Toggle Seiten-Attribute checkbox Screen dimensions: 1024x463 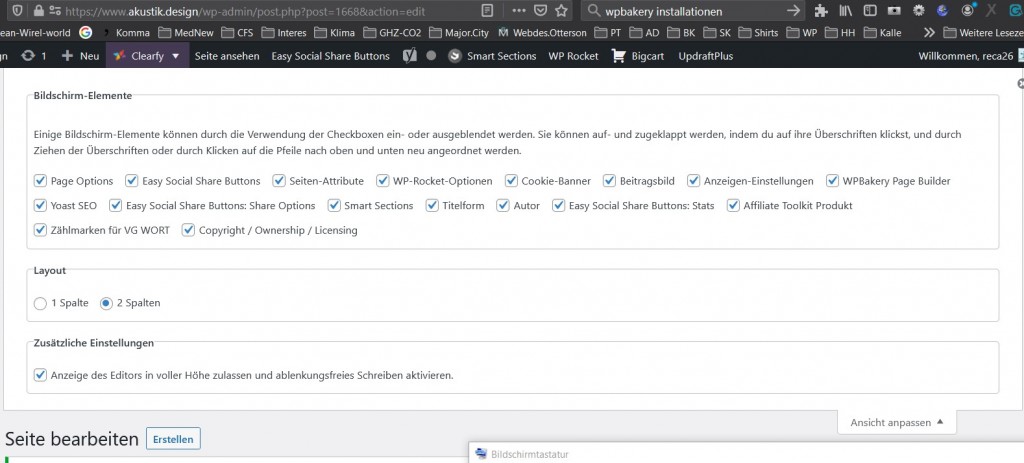click(x=280, y=181)
